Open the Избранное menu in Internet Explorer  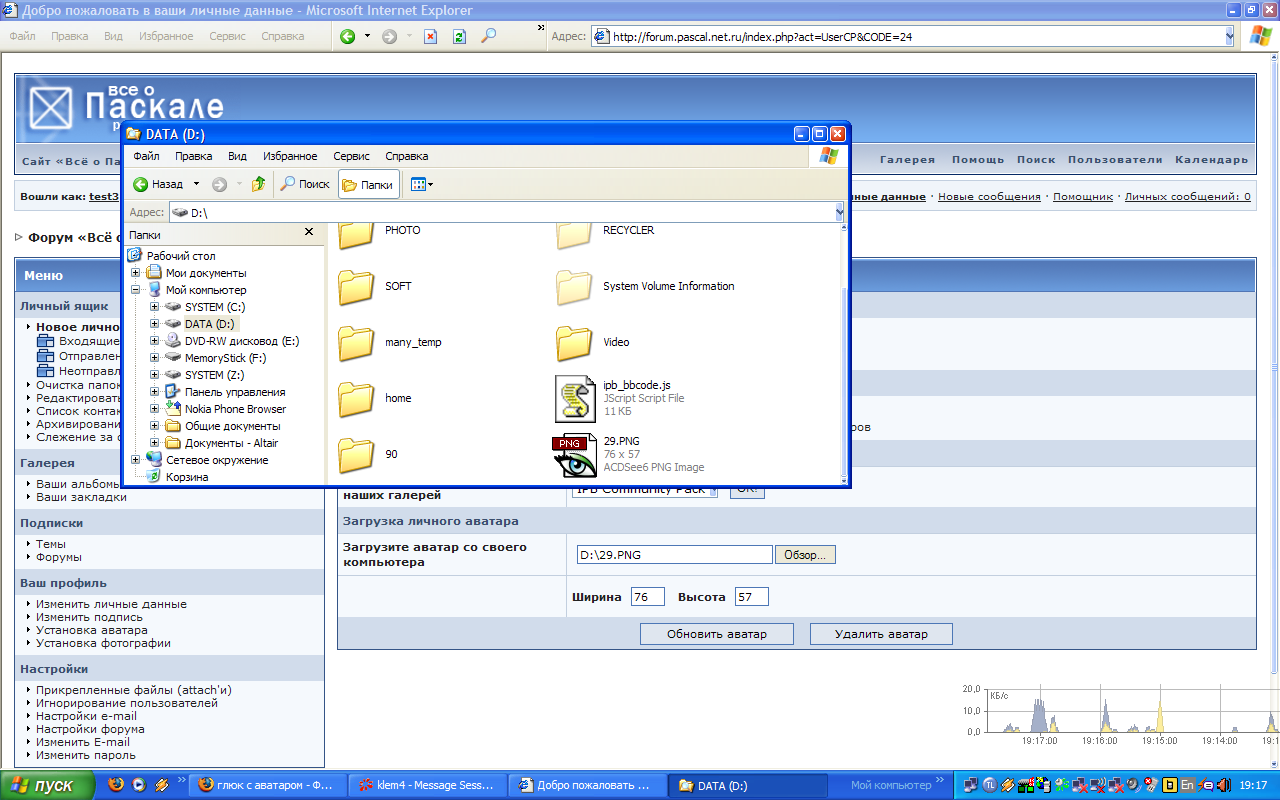[x=166, y=36]
